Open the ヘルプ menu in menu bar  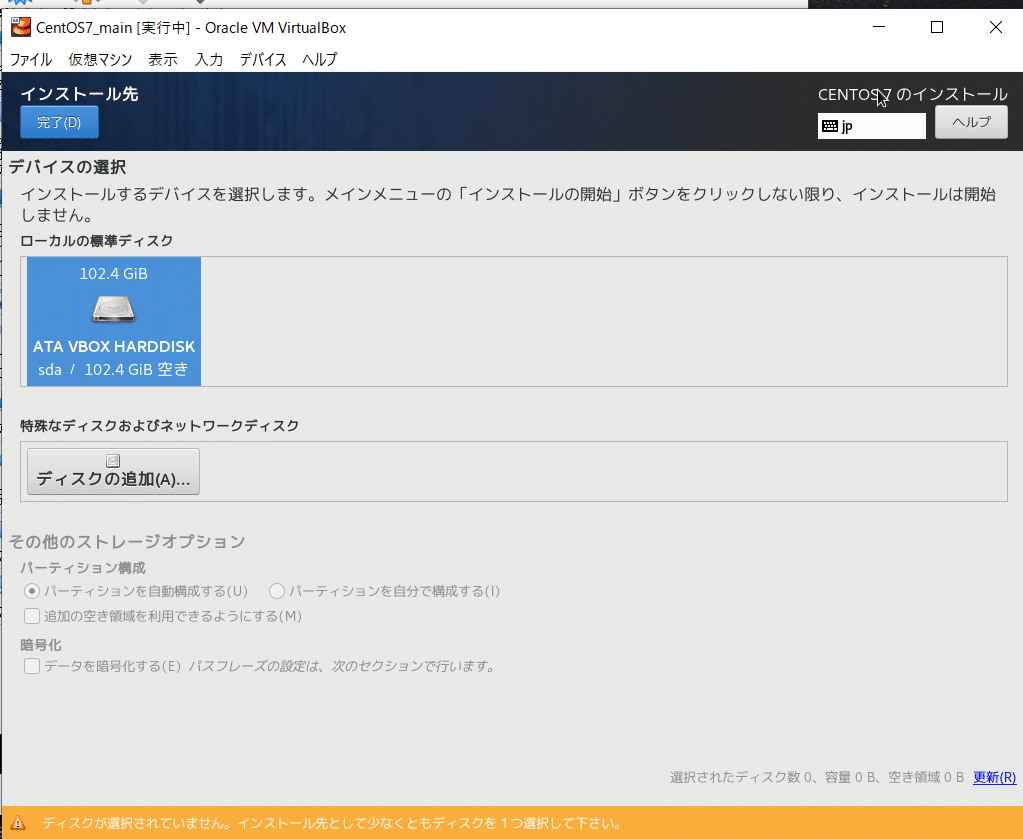320,59
